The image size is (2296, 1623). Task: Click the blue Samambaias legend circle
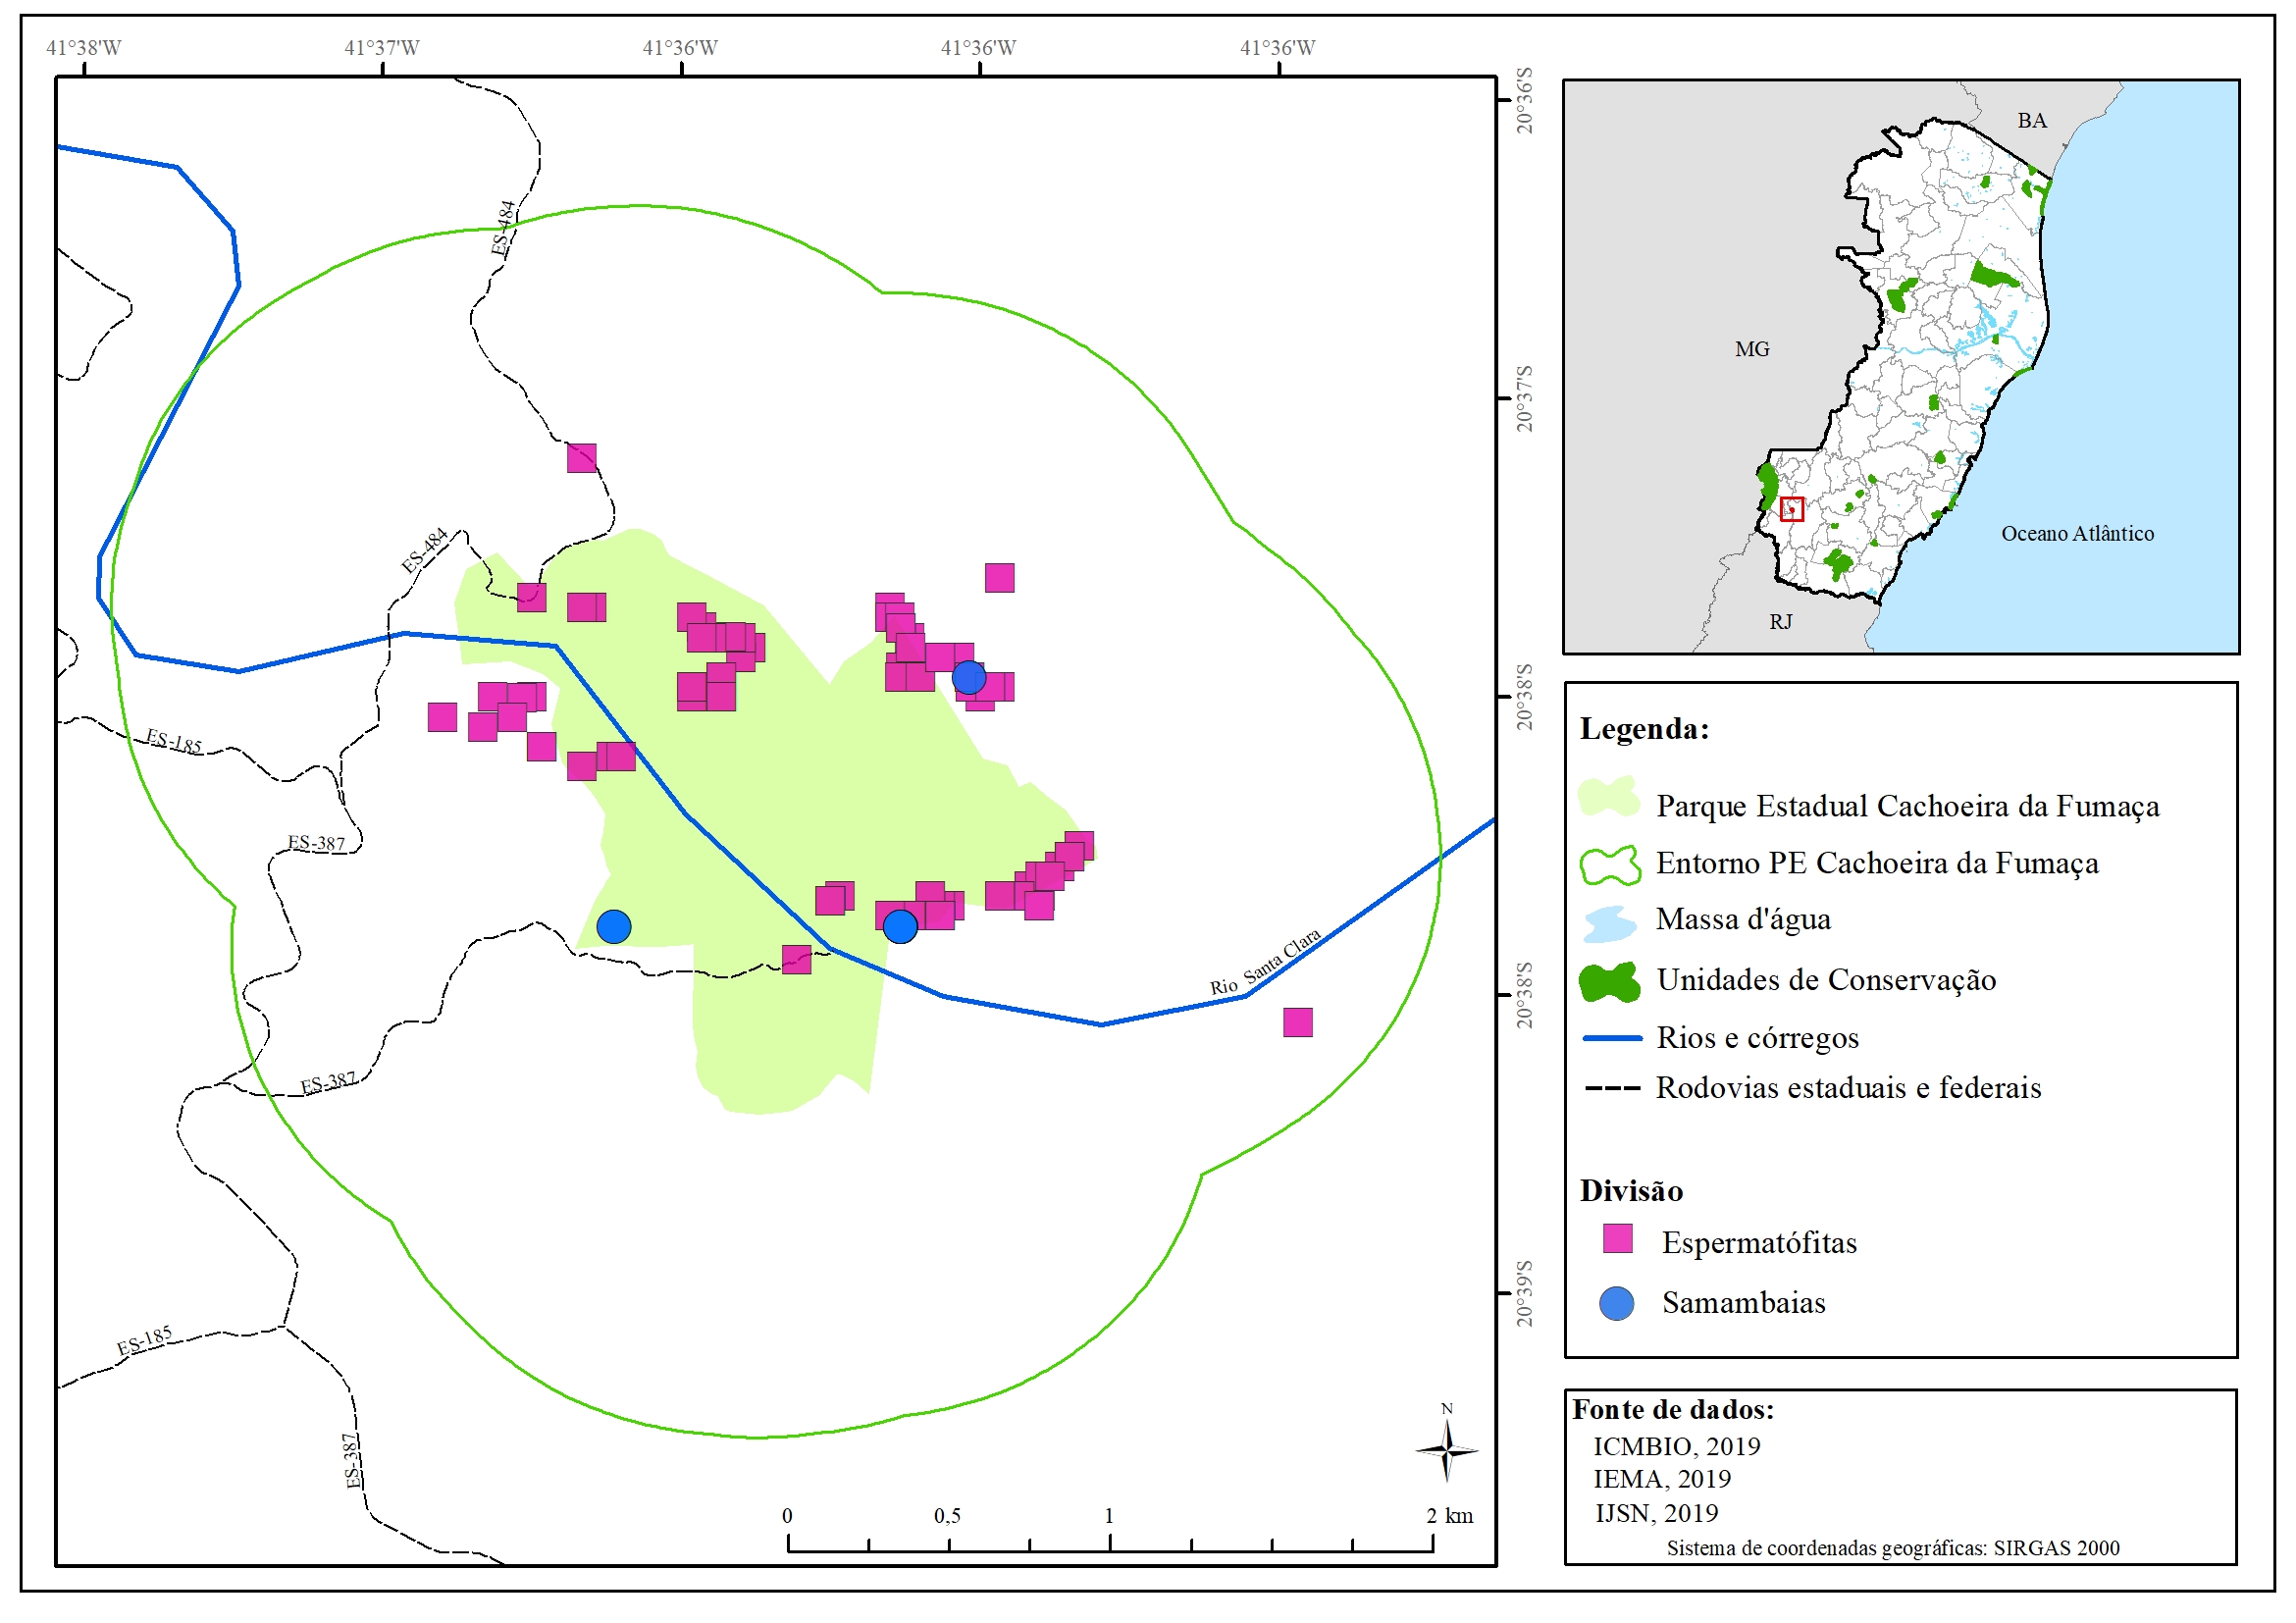[1616, 1303]
